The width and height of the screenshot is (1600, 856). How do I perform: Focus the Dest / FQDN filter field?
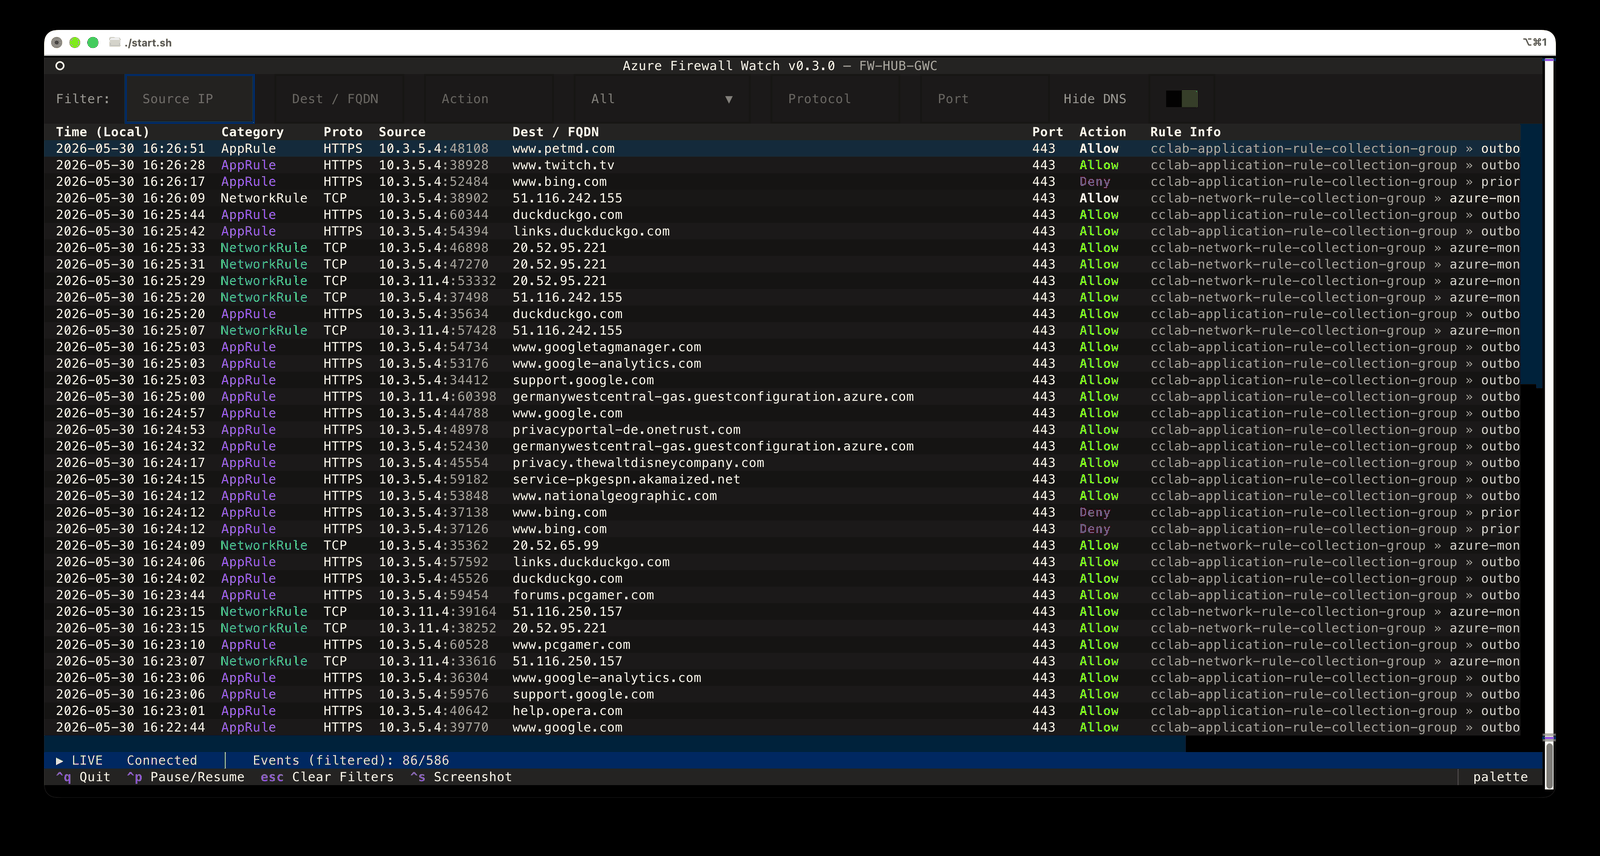point(338,99)
